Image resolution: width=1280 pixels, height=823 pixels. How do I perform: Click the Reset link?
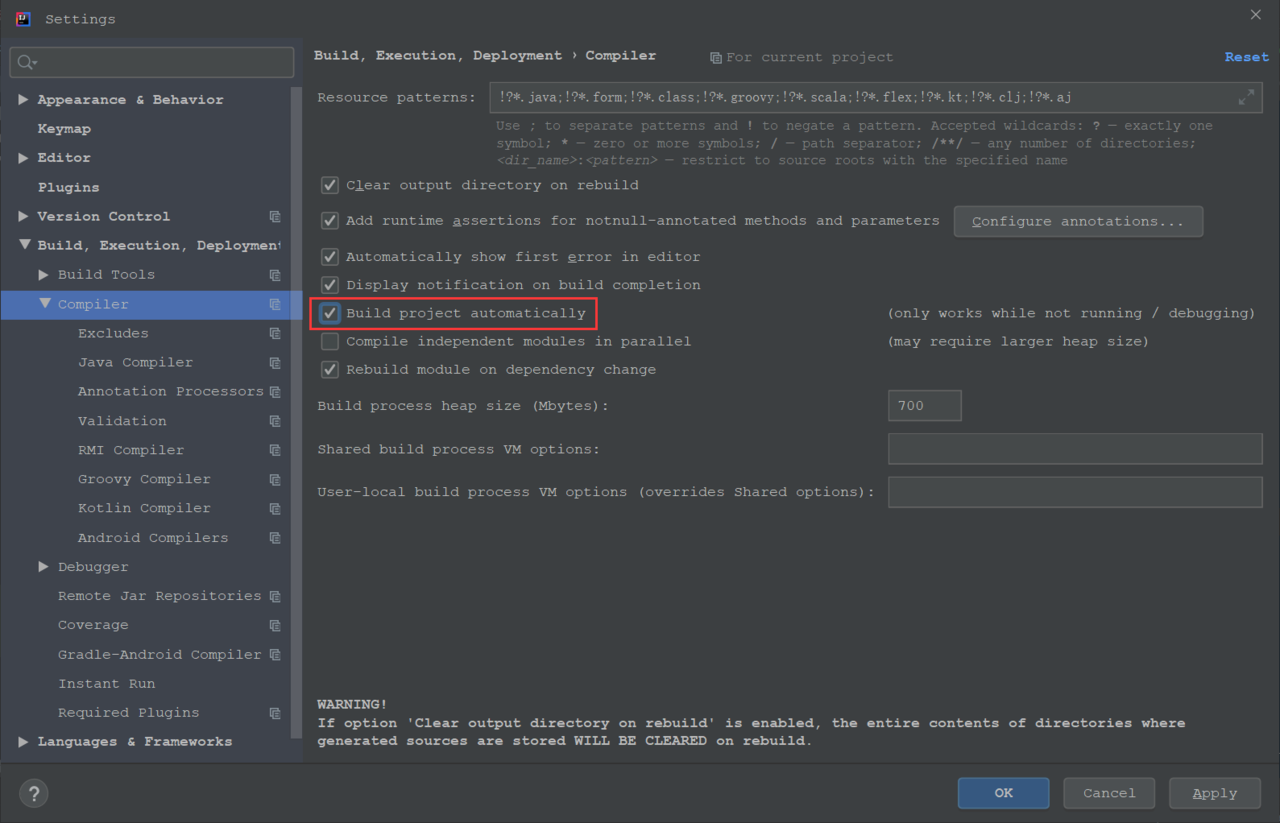point(1246,57)
